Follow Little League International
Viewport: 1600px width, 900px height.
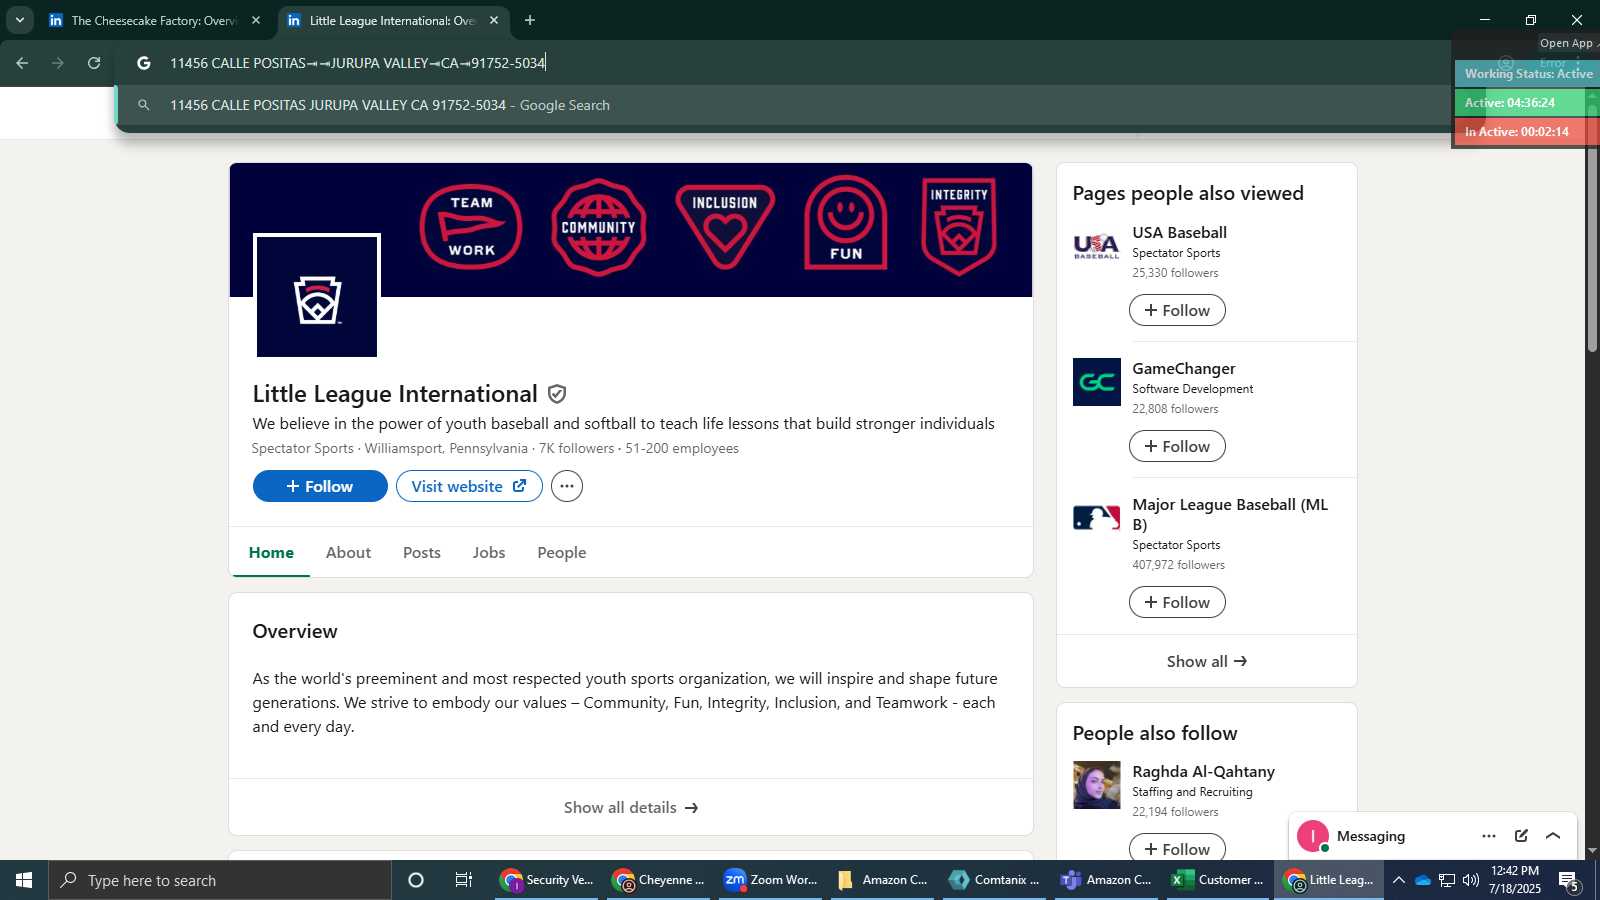point(320,486)
